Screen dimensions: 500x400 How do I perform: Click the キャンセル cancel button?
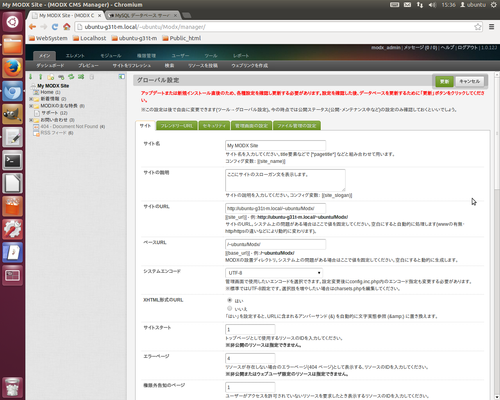470,81
